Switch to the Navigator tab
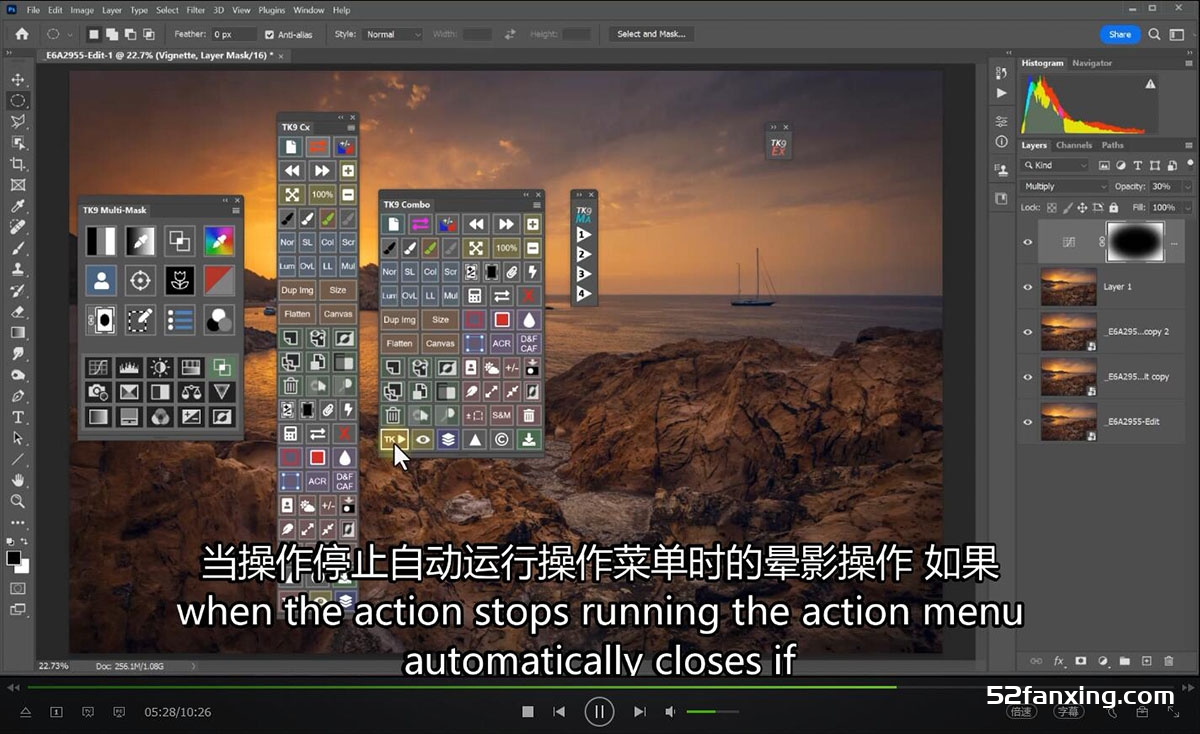 click(x=1092, y=63)
